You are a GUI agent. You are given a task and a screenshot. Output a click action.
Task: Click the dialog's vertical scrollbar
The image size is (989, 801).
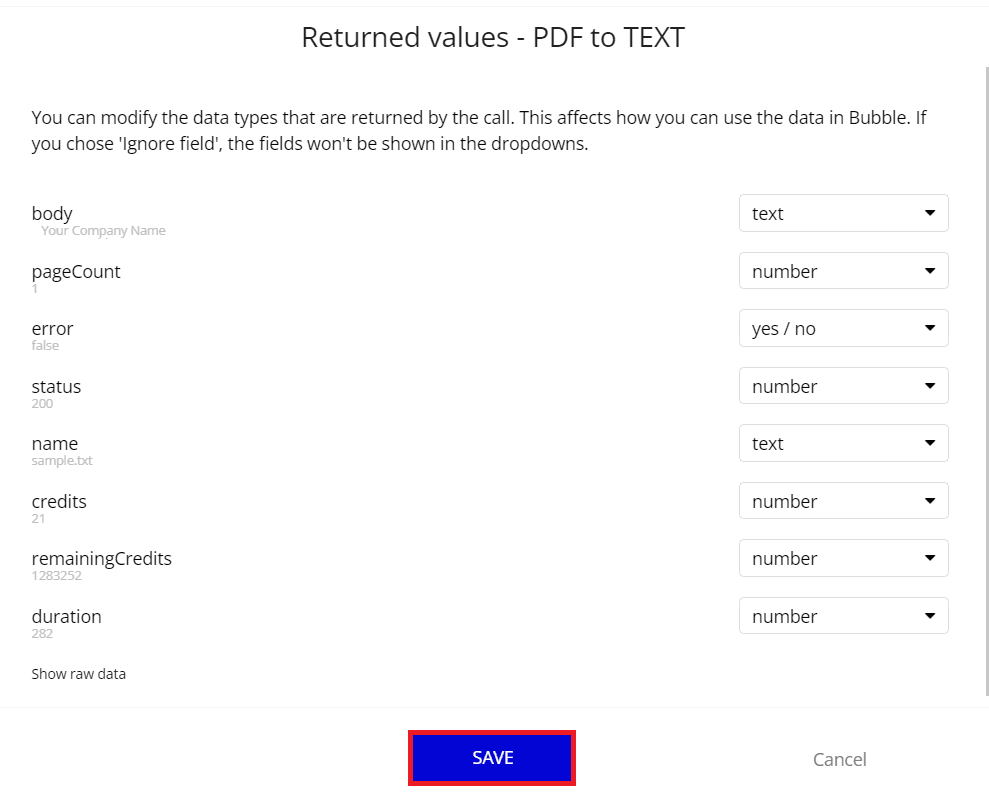985,380
